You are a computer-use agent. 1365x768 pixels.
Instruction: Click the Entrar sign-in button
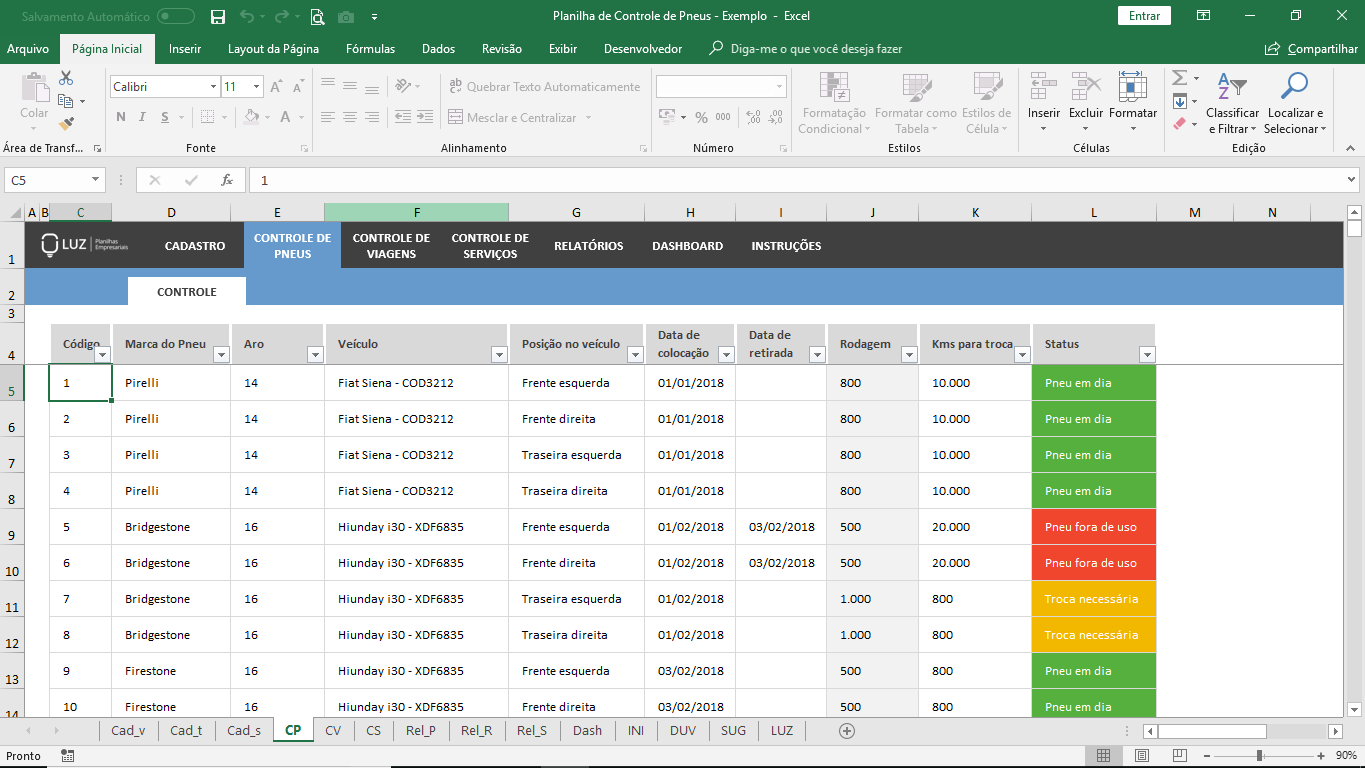(x=1144, y=16)
